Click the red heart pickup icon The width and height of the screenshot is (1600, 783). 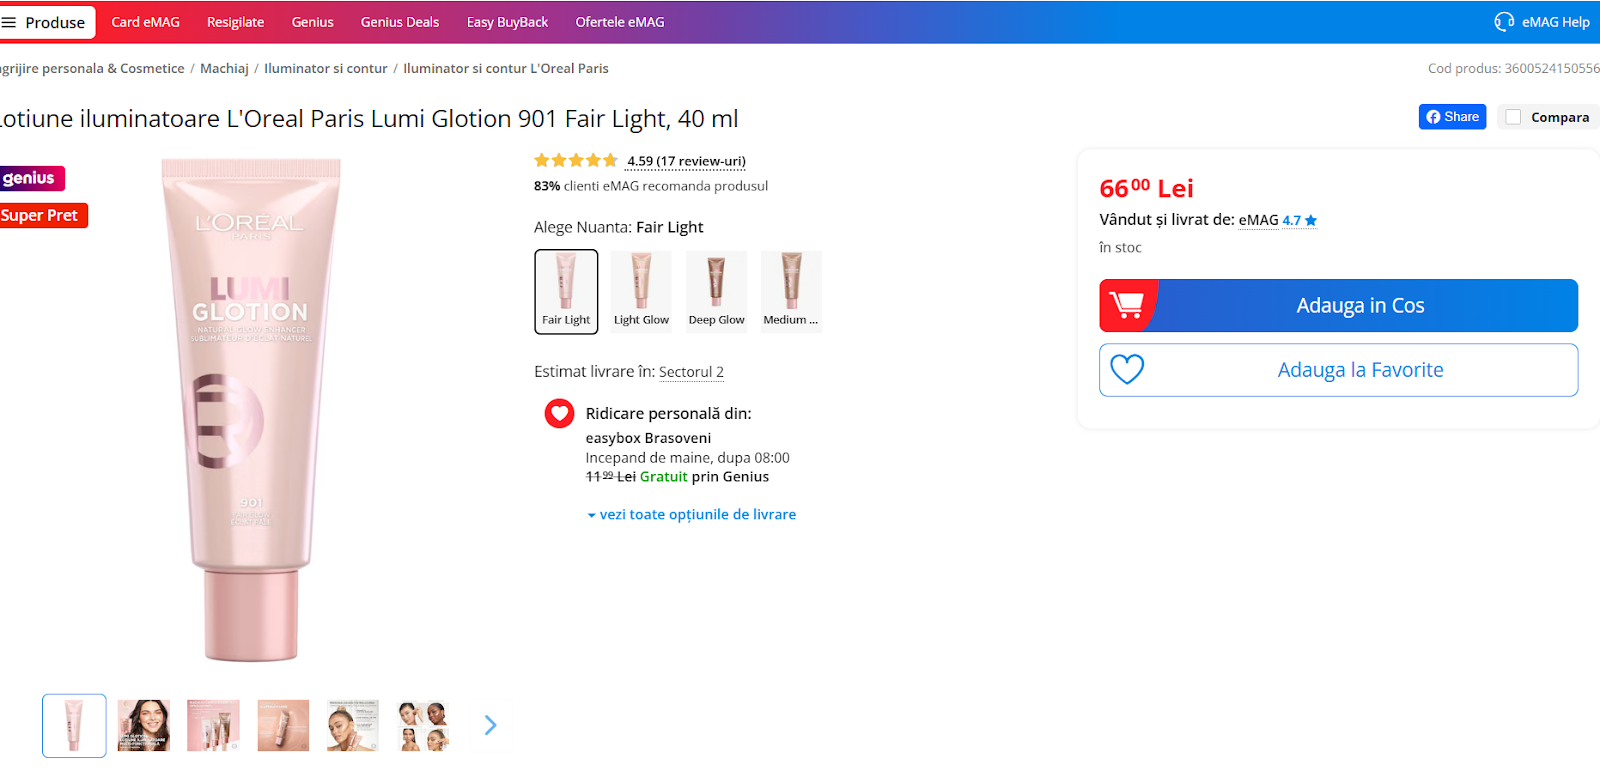(x=559, y=413)
